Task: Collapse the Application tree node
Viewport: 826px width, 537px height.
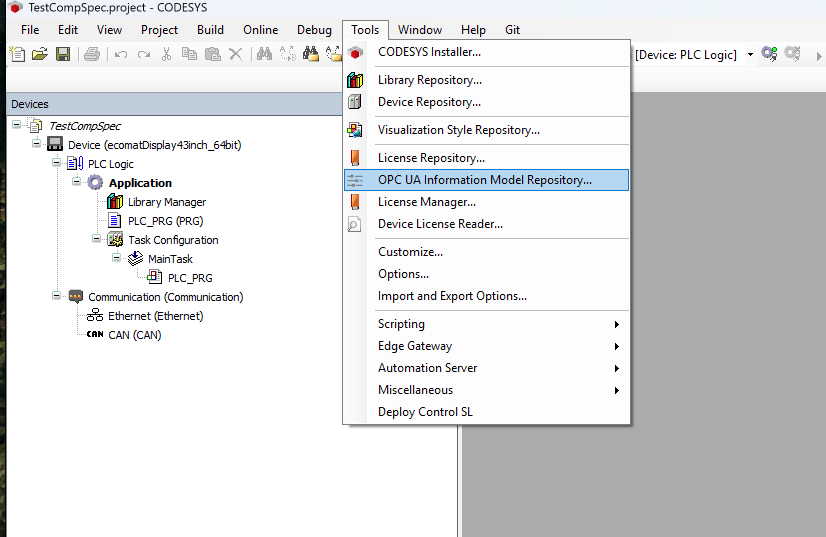Action: point(76,181)
